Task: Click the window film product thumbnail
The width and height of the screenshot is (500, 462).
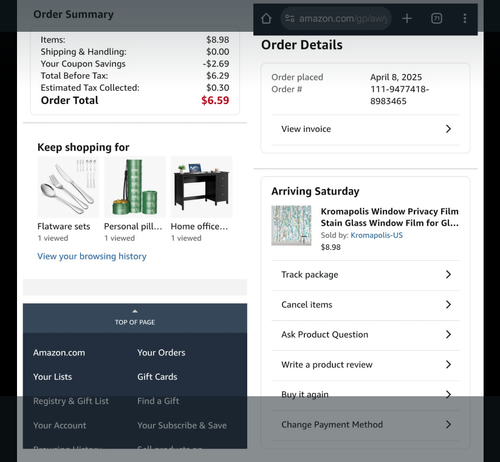Action: [291, 225]
